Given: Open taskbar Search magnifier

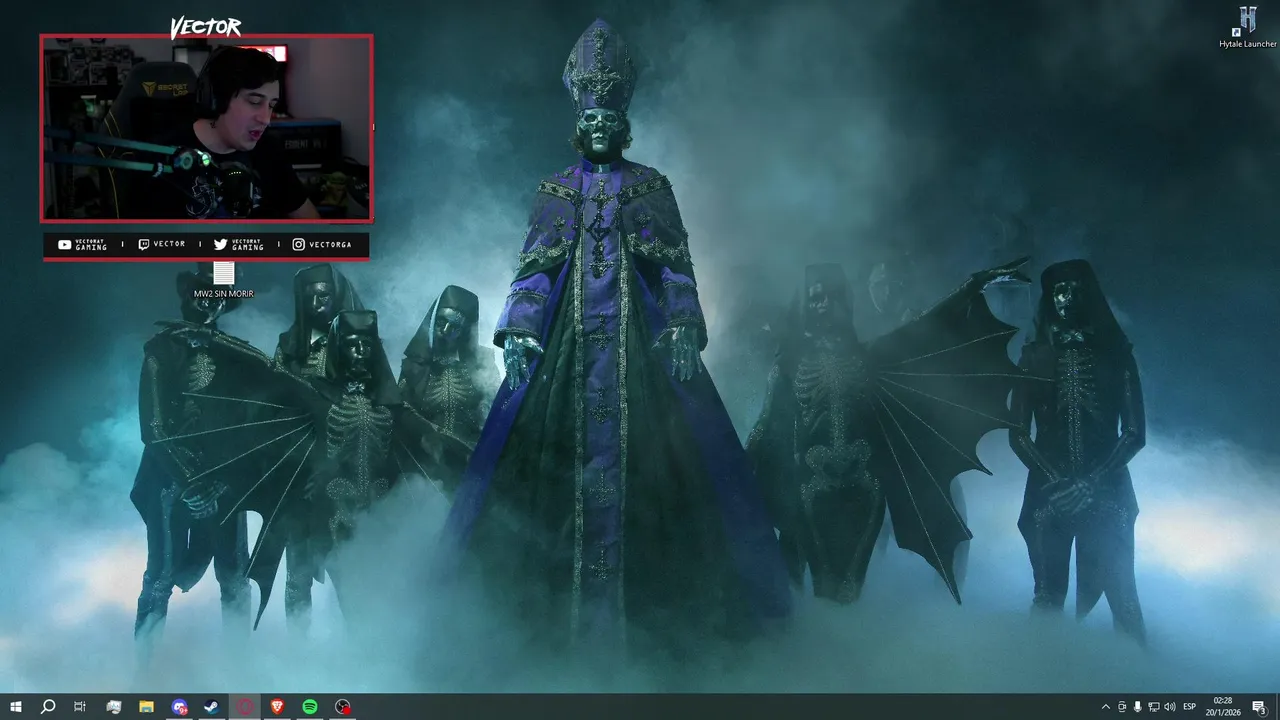Looking at the screenshot, I should (x=47, y=707).
